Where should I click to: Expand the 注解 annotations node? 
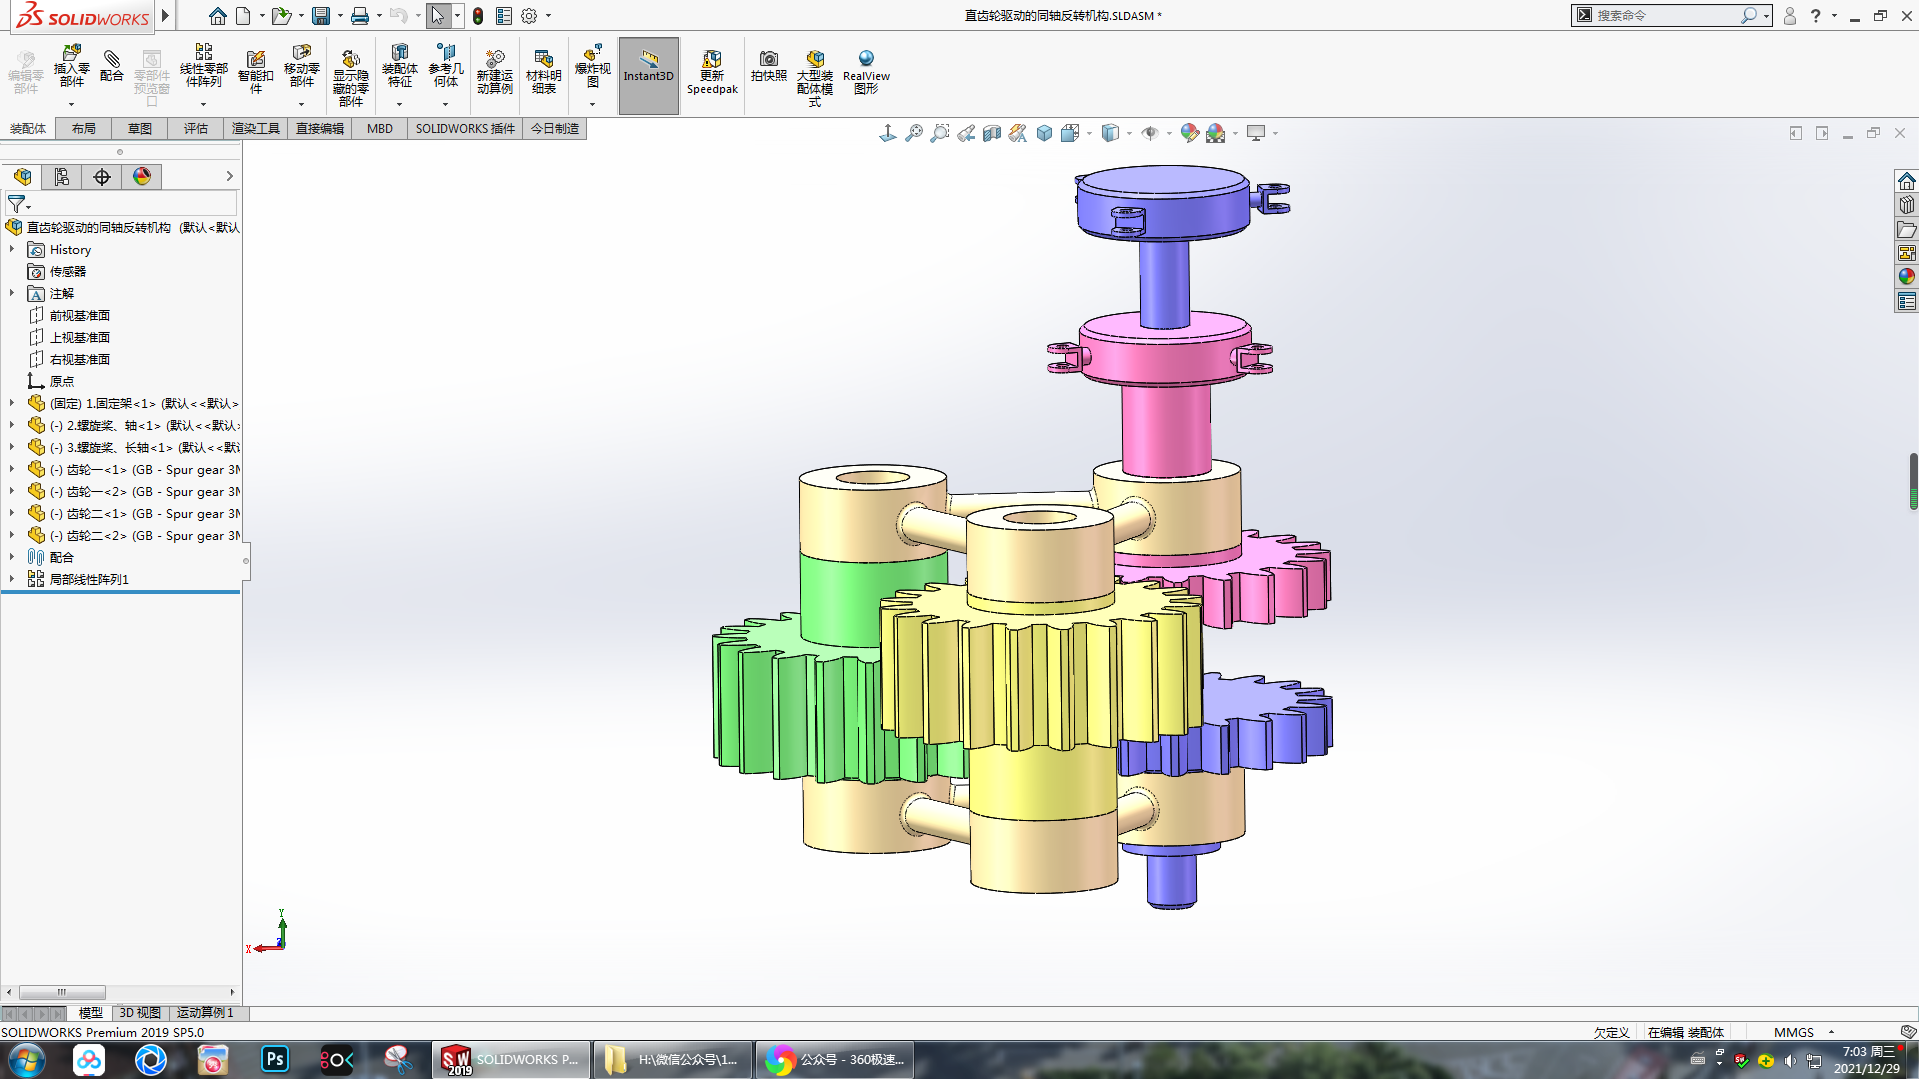[x=12, y=293]
